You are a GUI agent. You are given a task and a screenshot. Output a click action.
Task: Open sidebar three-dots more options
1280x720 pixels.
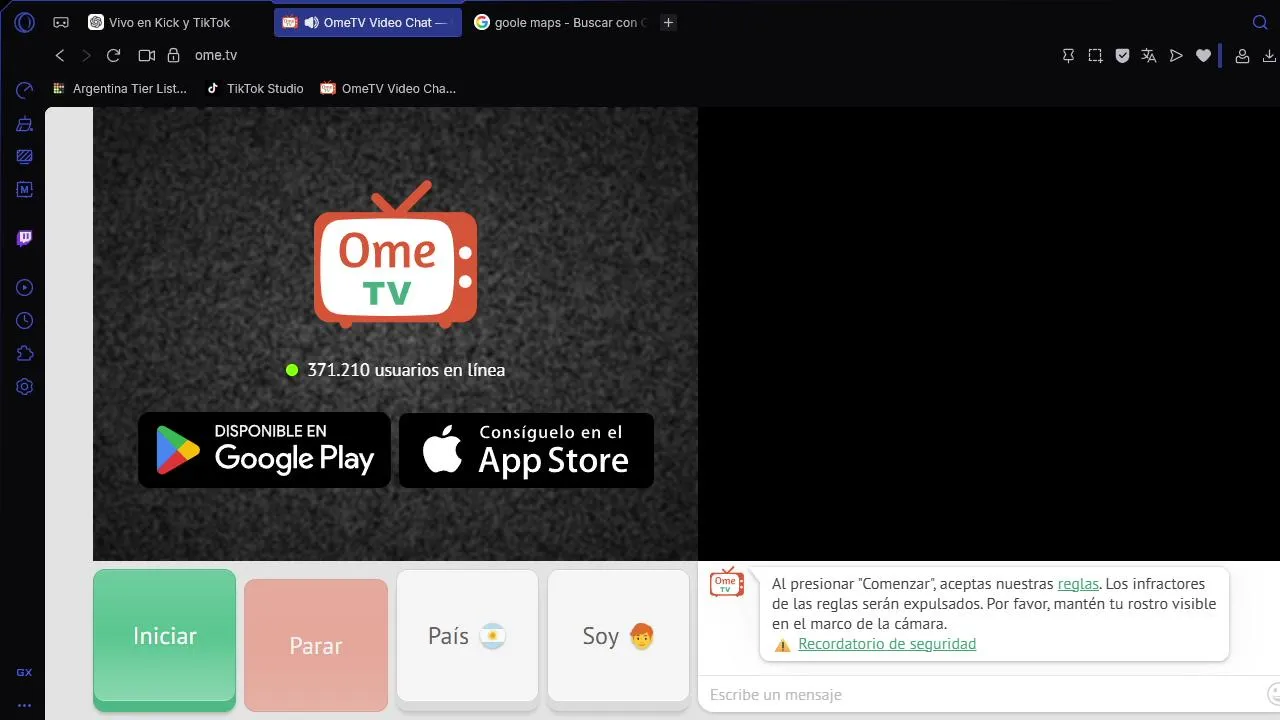[25, 705]
